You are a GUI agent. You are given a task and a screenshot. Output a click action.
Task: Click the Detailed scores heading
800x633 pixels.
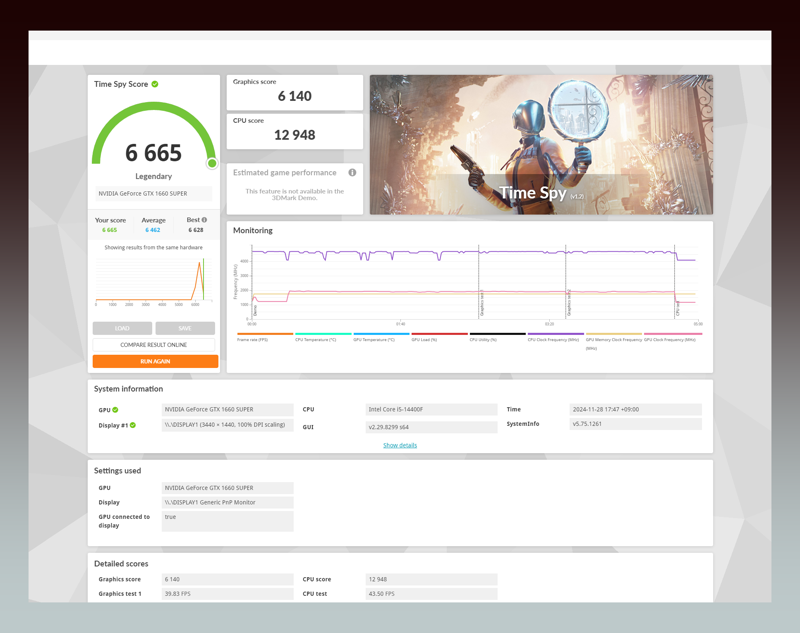(121, 564)
